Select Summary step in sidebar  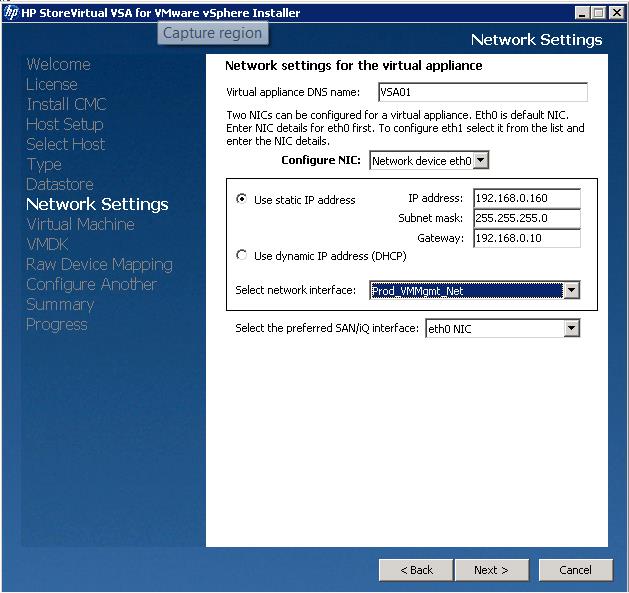[60, 305]
